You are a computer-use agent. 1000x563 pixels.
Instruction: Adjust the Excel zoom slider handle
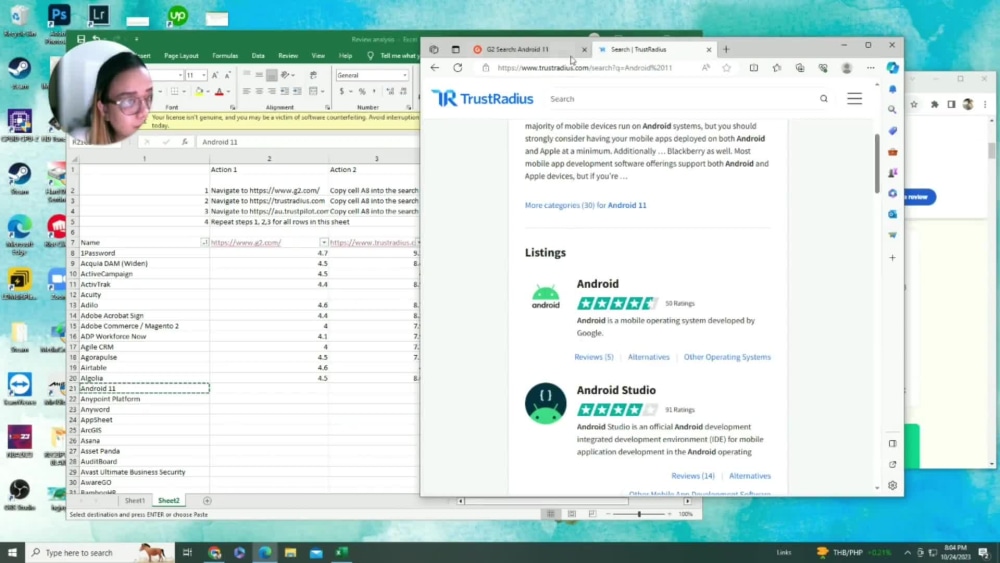(639, 514)
